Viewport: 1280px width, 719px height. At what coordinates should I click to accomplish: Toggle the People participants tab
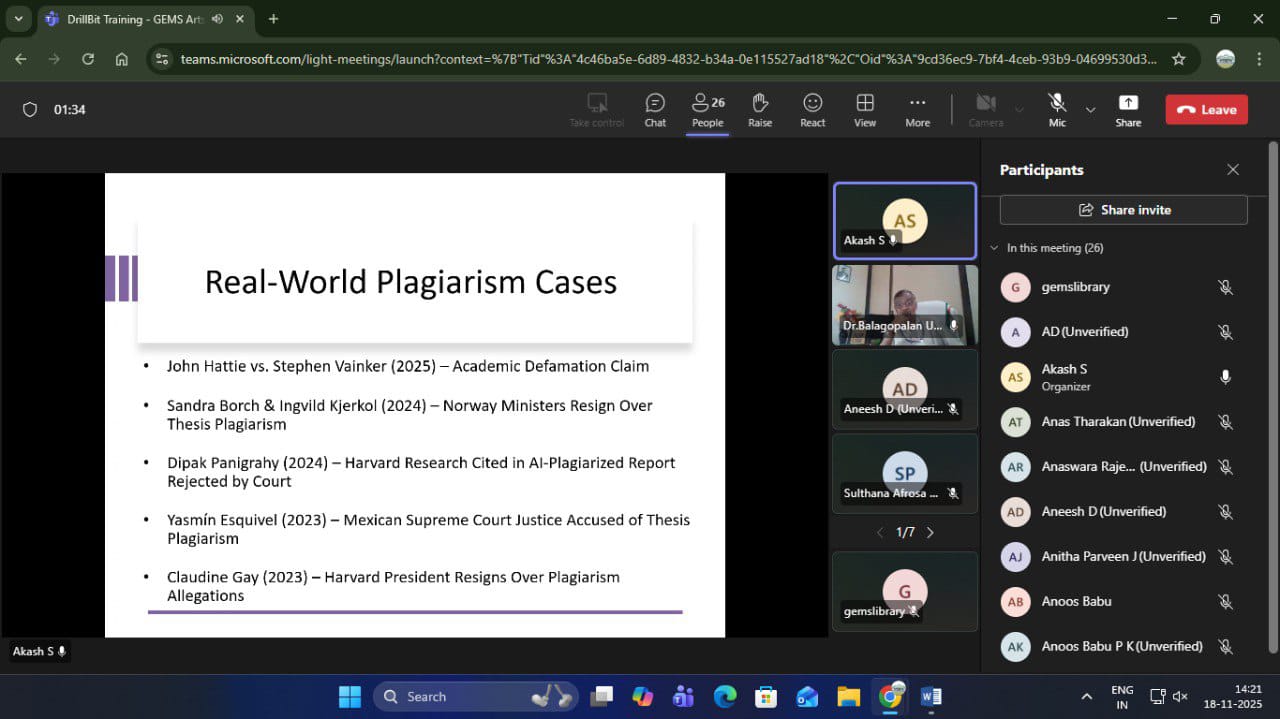707,109
